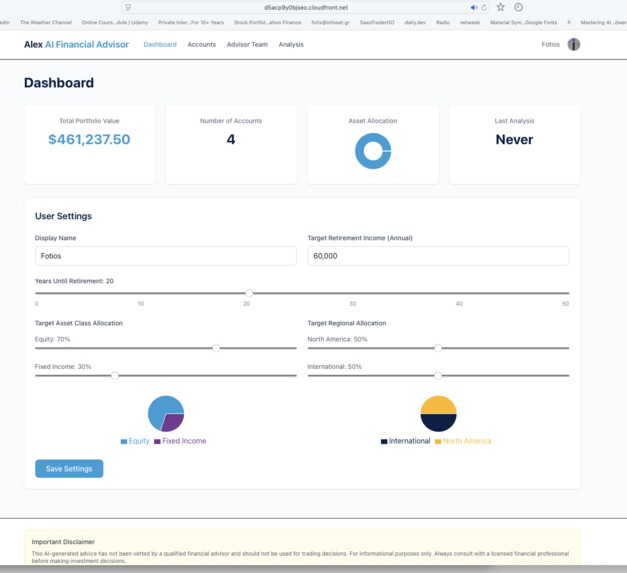Image resolution: width=627 pixels, height=573 pixels.
Task: Click the International slider handle
Action: 438,375
